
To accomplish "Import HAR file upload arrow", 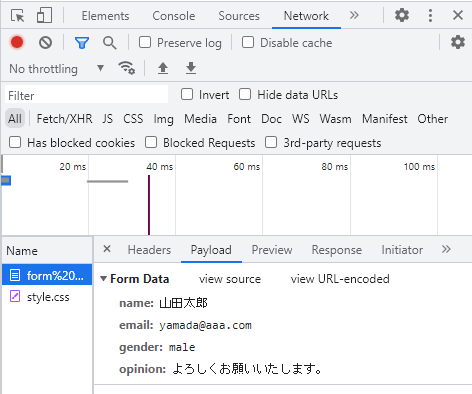I will point(163,68).
